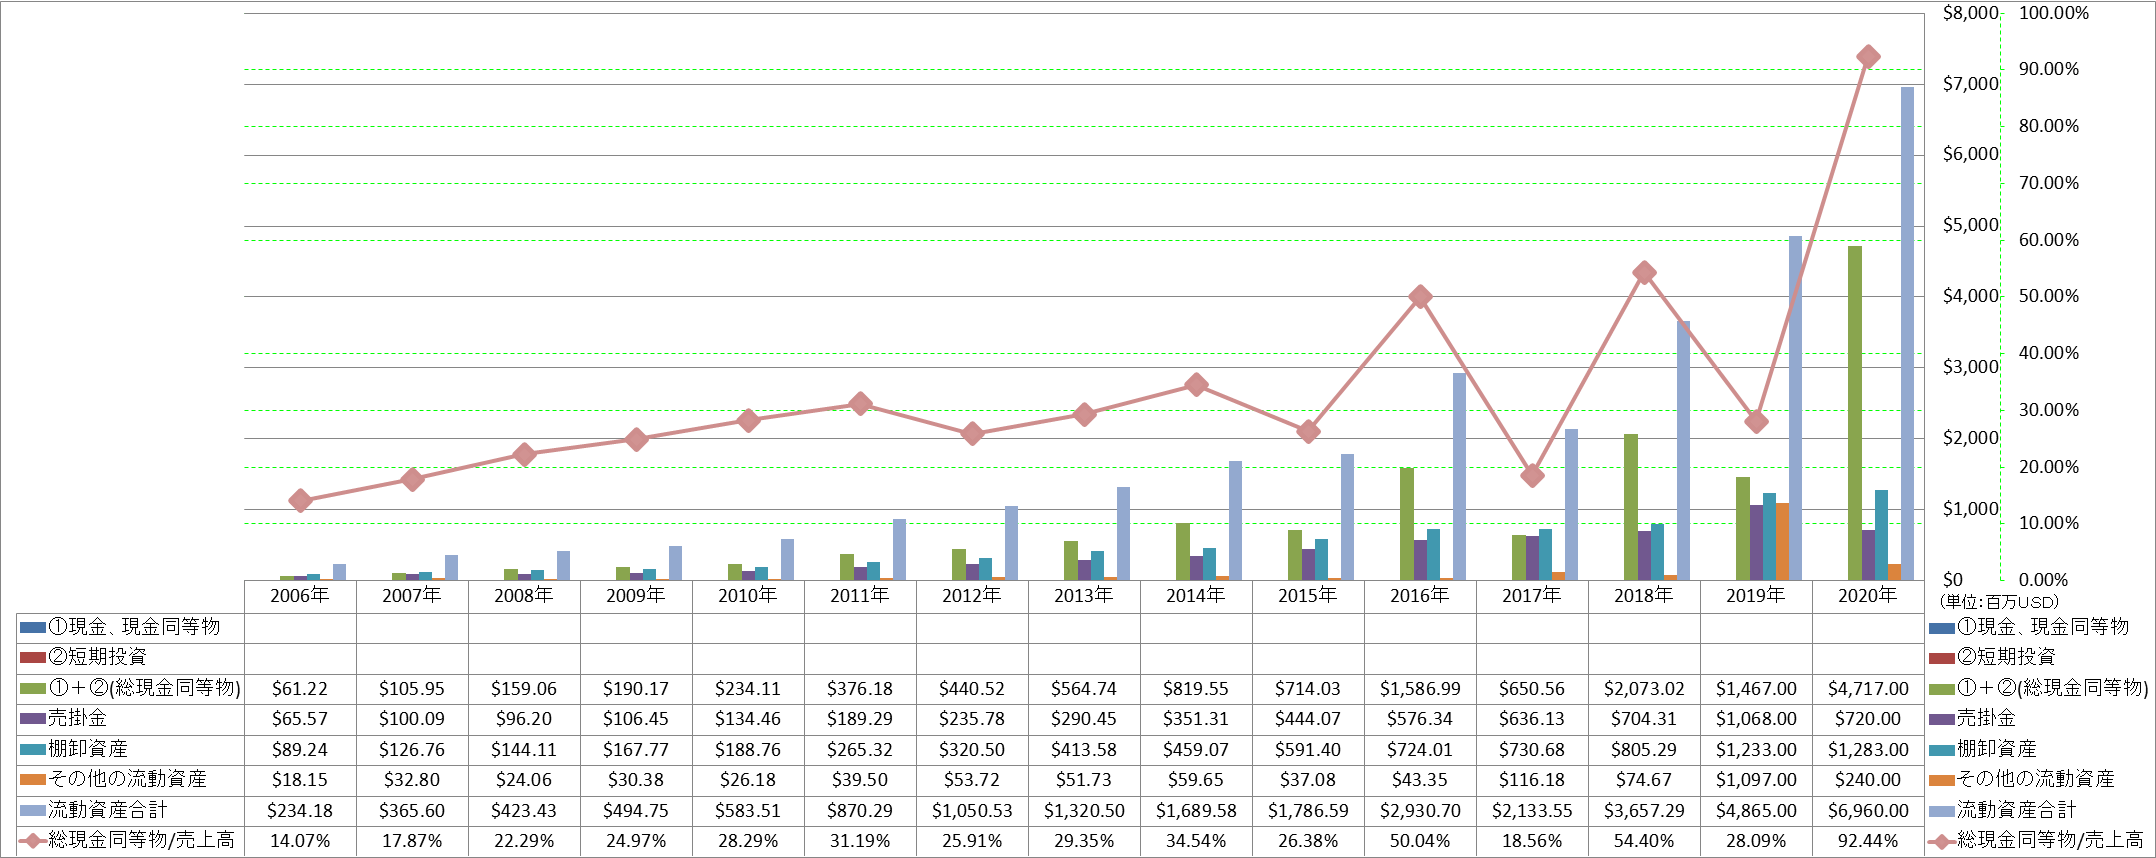This screenshot has height=858, width=2156.
Task: Click the $234.18 current assets total cell
Action: [x=300, y=810]
